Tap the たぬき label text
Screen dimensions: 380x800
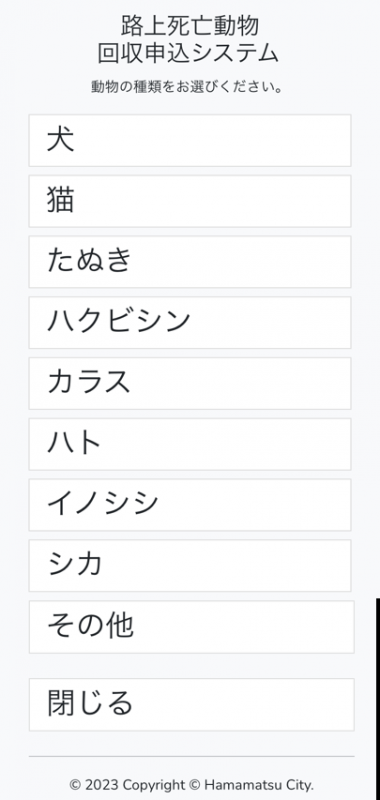90,260
